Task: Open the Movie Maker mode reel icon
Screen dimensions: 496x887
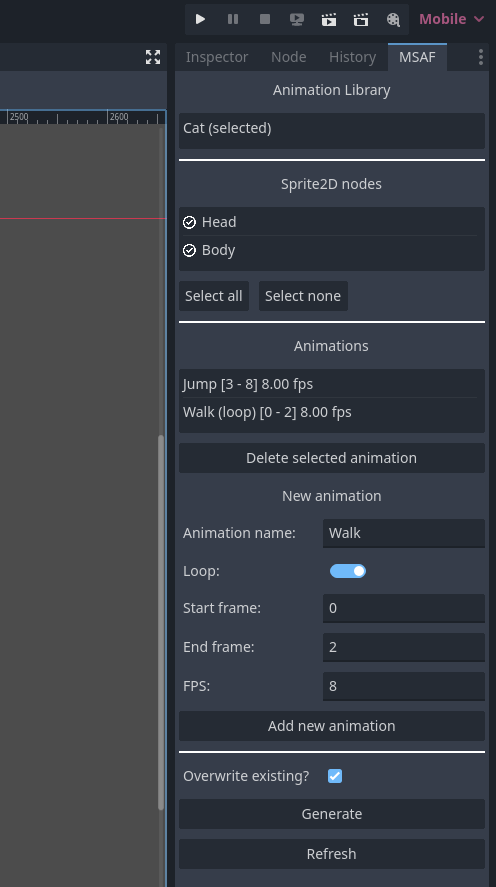Action: (393, 19)
